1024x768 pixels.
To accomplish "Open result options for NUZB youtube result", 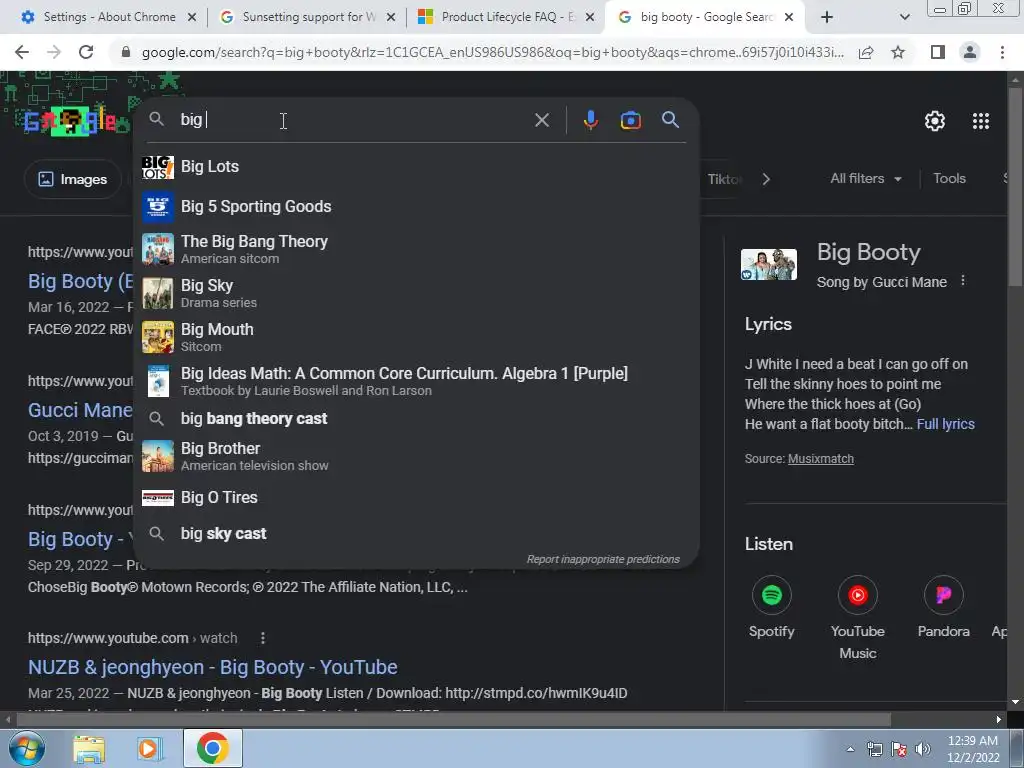I will pyautogui.click(x=263, y=638).
